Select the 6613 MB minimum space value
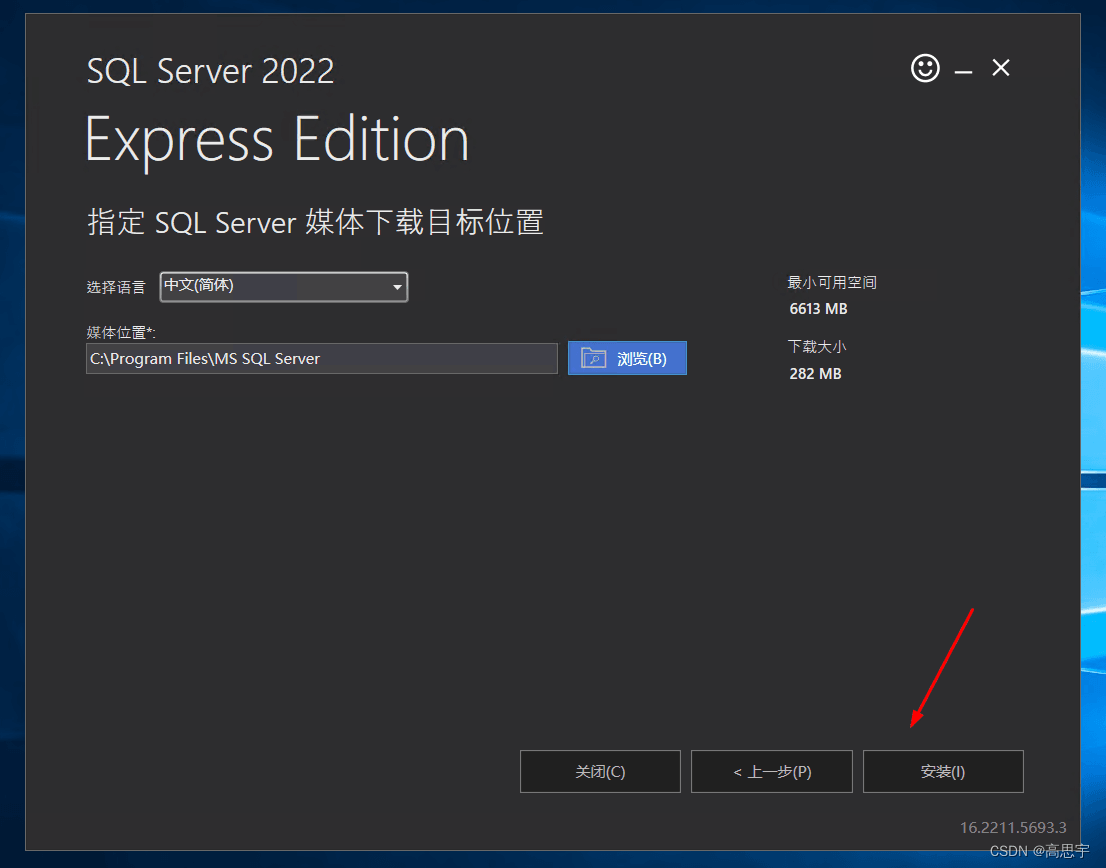Image resolution: width=1106 pixels, height=868 pixels. (x=818, y=309)
